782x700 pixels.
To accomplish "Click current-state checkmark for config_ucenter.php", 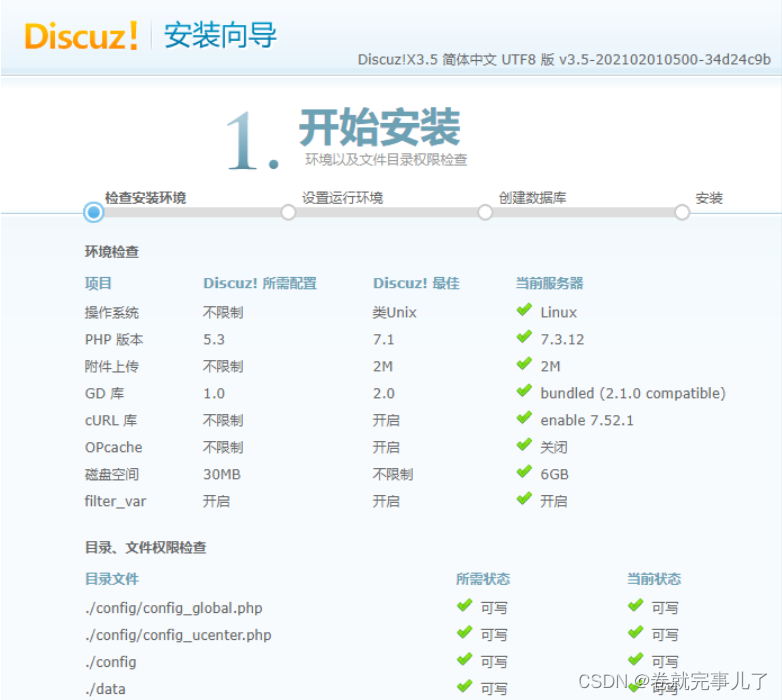I will (x=635, y=633).
